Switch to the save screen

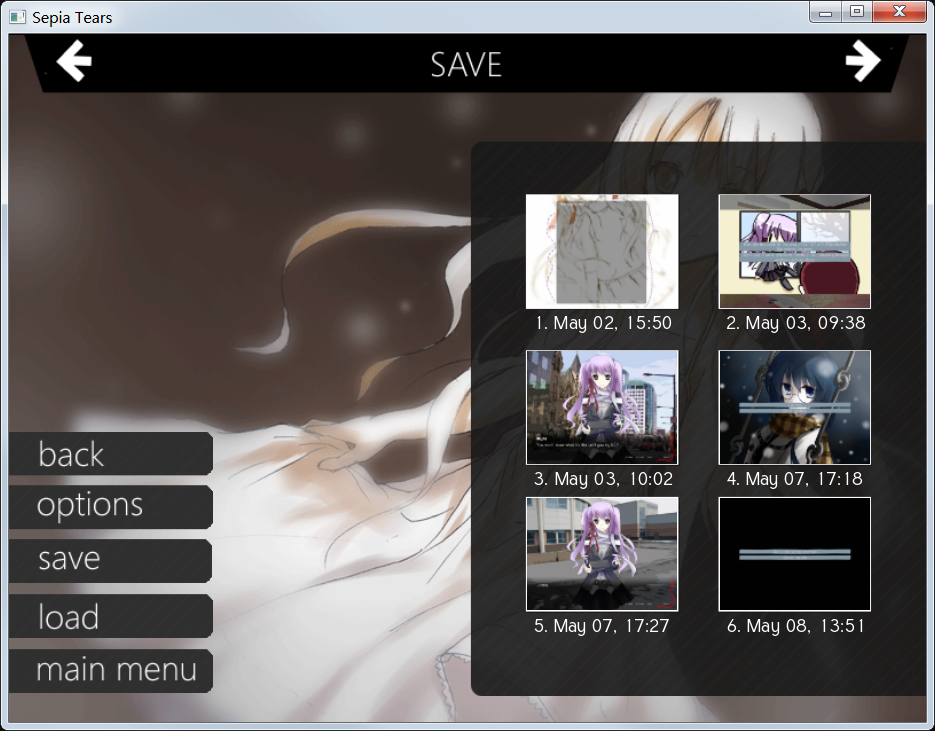coord(70,560)
